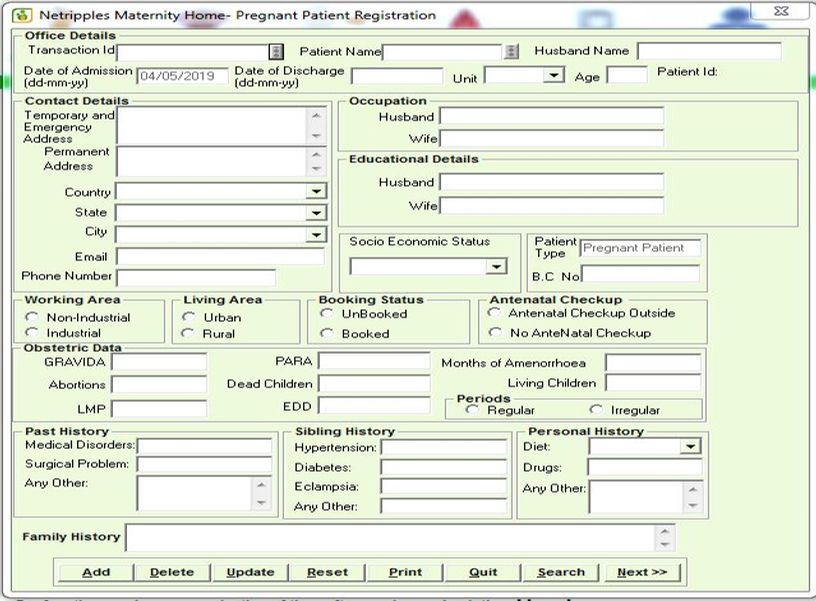This screenshot has width=816, height=601.
Task: Click Husband occupation field
Action: [x=552, y=116]
